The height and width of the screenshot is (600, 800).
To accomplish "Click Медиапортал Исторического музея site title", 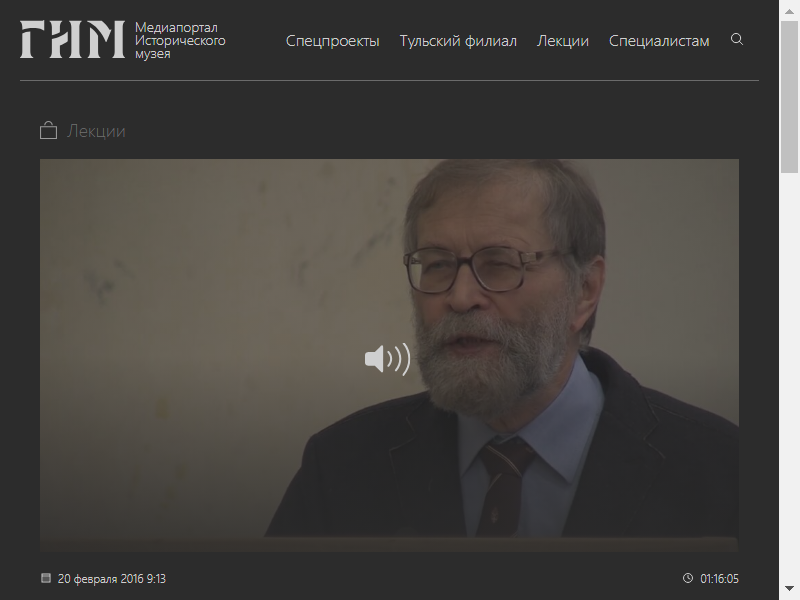I will pos(180,40).
